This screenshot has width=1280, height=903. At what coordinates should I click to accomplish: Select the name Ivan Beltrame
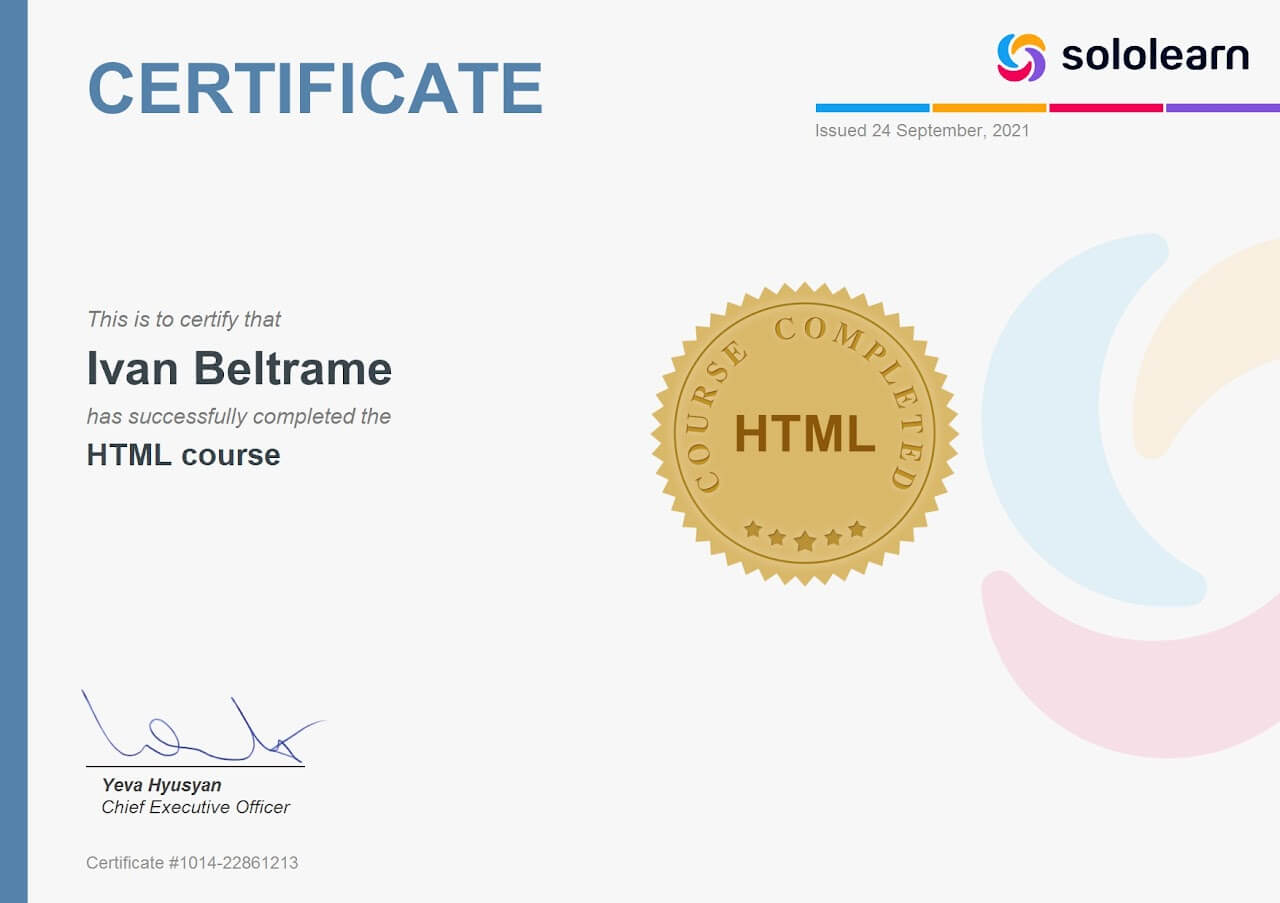(x=238, y=368)
